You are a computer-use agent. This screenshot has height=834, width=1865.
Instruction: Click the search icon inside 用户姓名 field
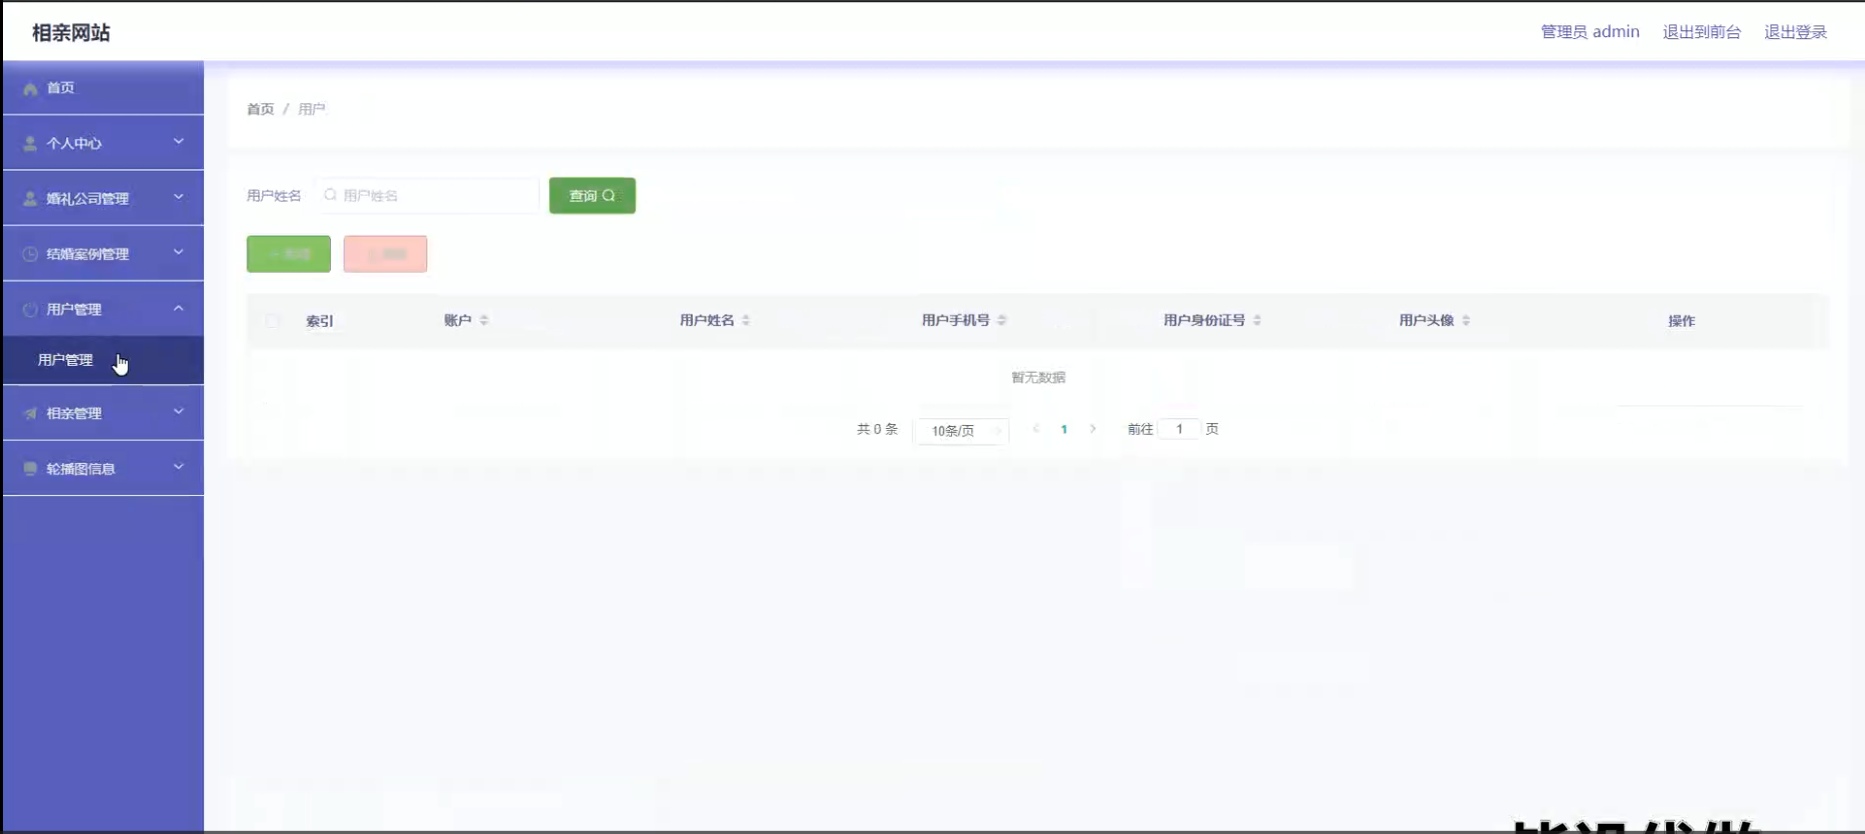point(330,195)
